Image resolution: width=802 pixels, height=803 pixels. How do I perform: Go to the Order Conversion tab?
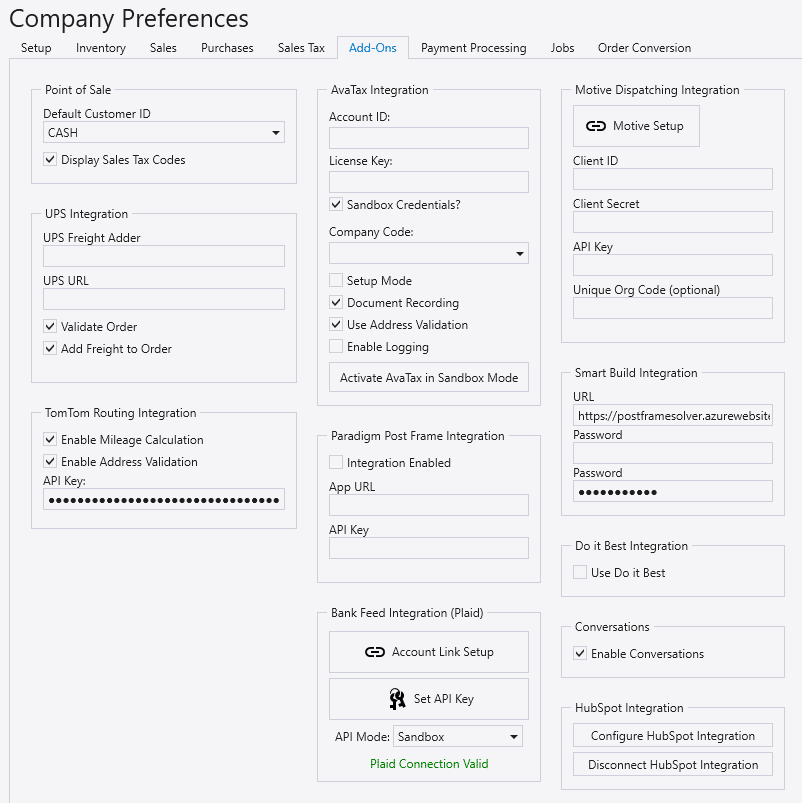click(x=644, y=48)
